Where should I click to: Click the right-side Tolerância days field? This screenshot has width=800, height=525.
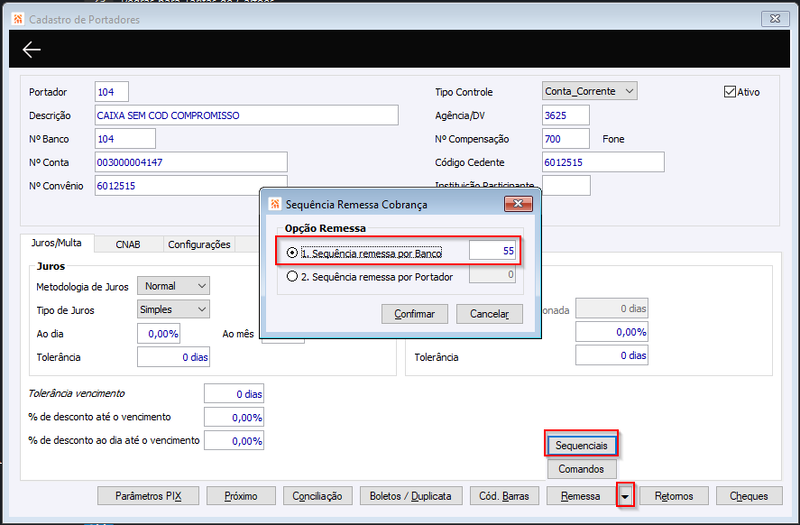click(612, 355)
